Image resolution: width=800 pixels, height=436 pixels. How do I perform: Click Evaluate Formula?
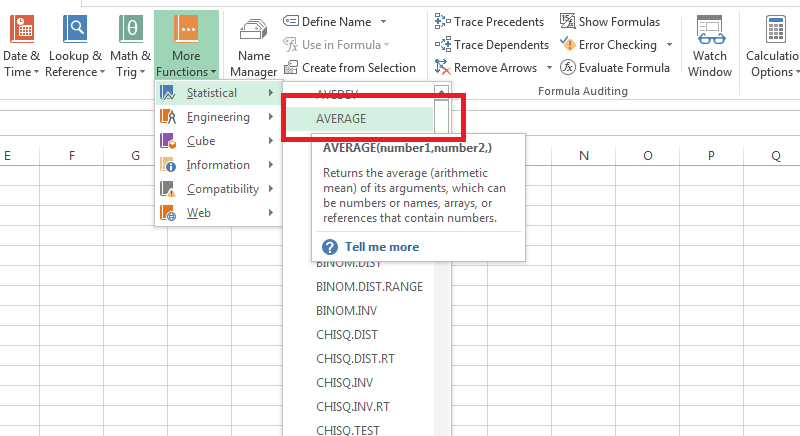[615, 68]
